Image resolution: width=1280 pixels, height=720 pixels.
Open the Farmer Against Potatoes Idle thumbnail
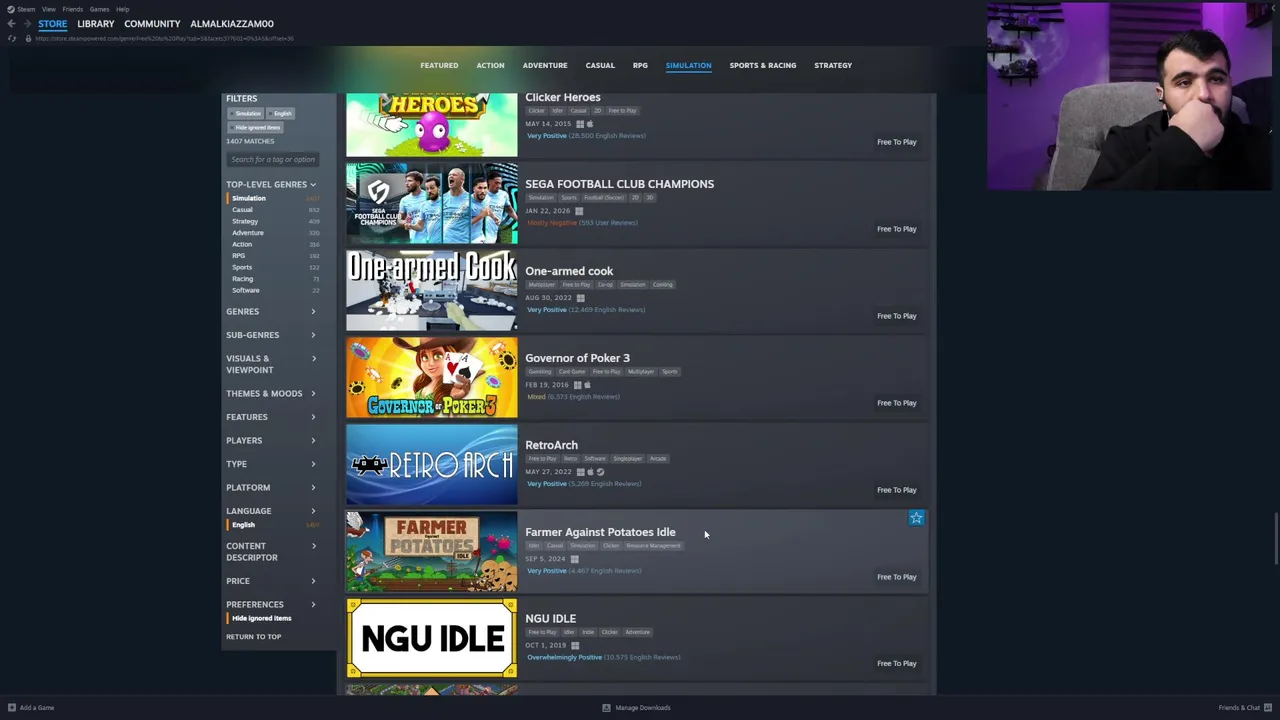(432, 552)
